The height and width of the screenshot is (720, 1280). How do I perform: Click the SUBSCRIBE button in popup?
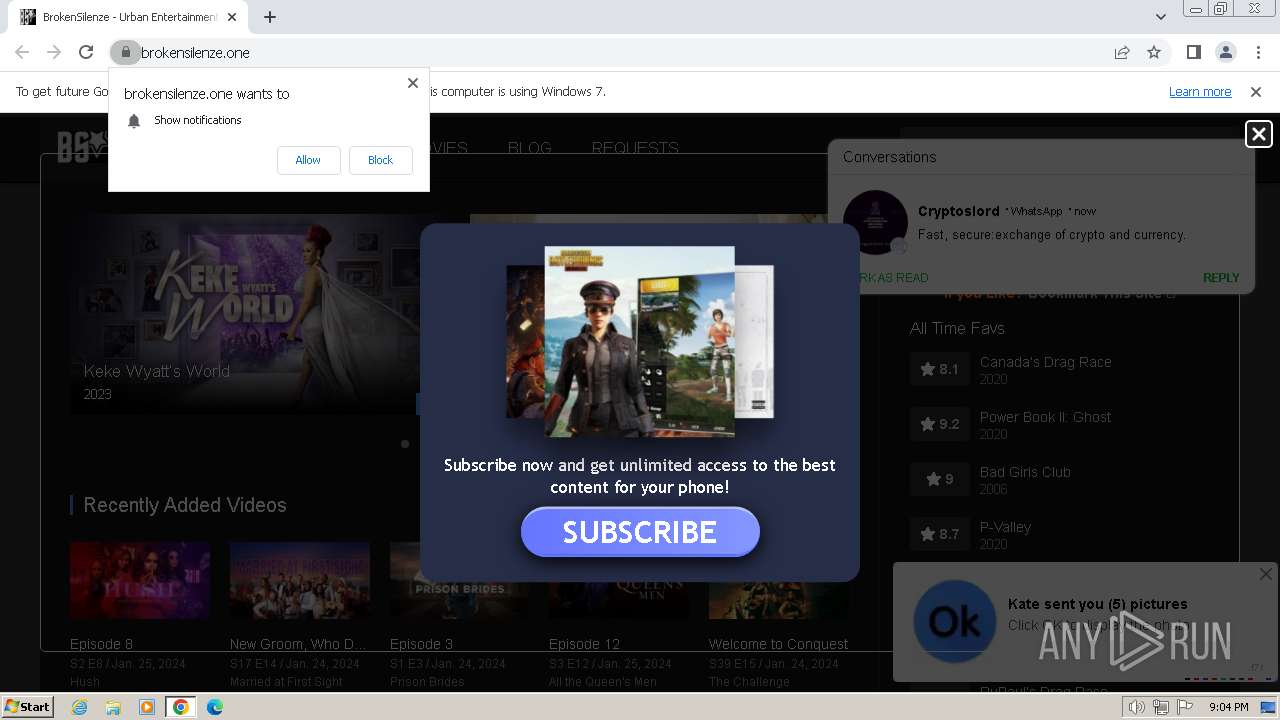pos(640,532)
